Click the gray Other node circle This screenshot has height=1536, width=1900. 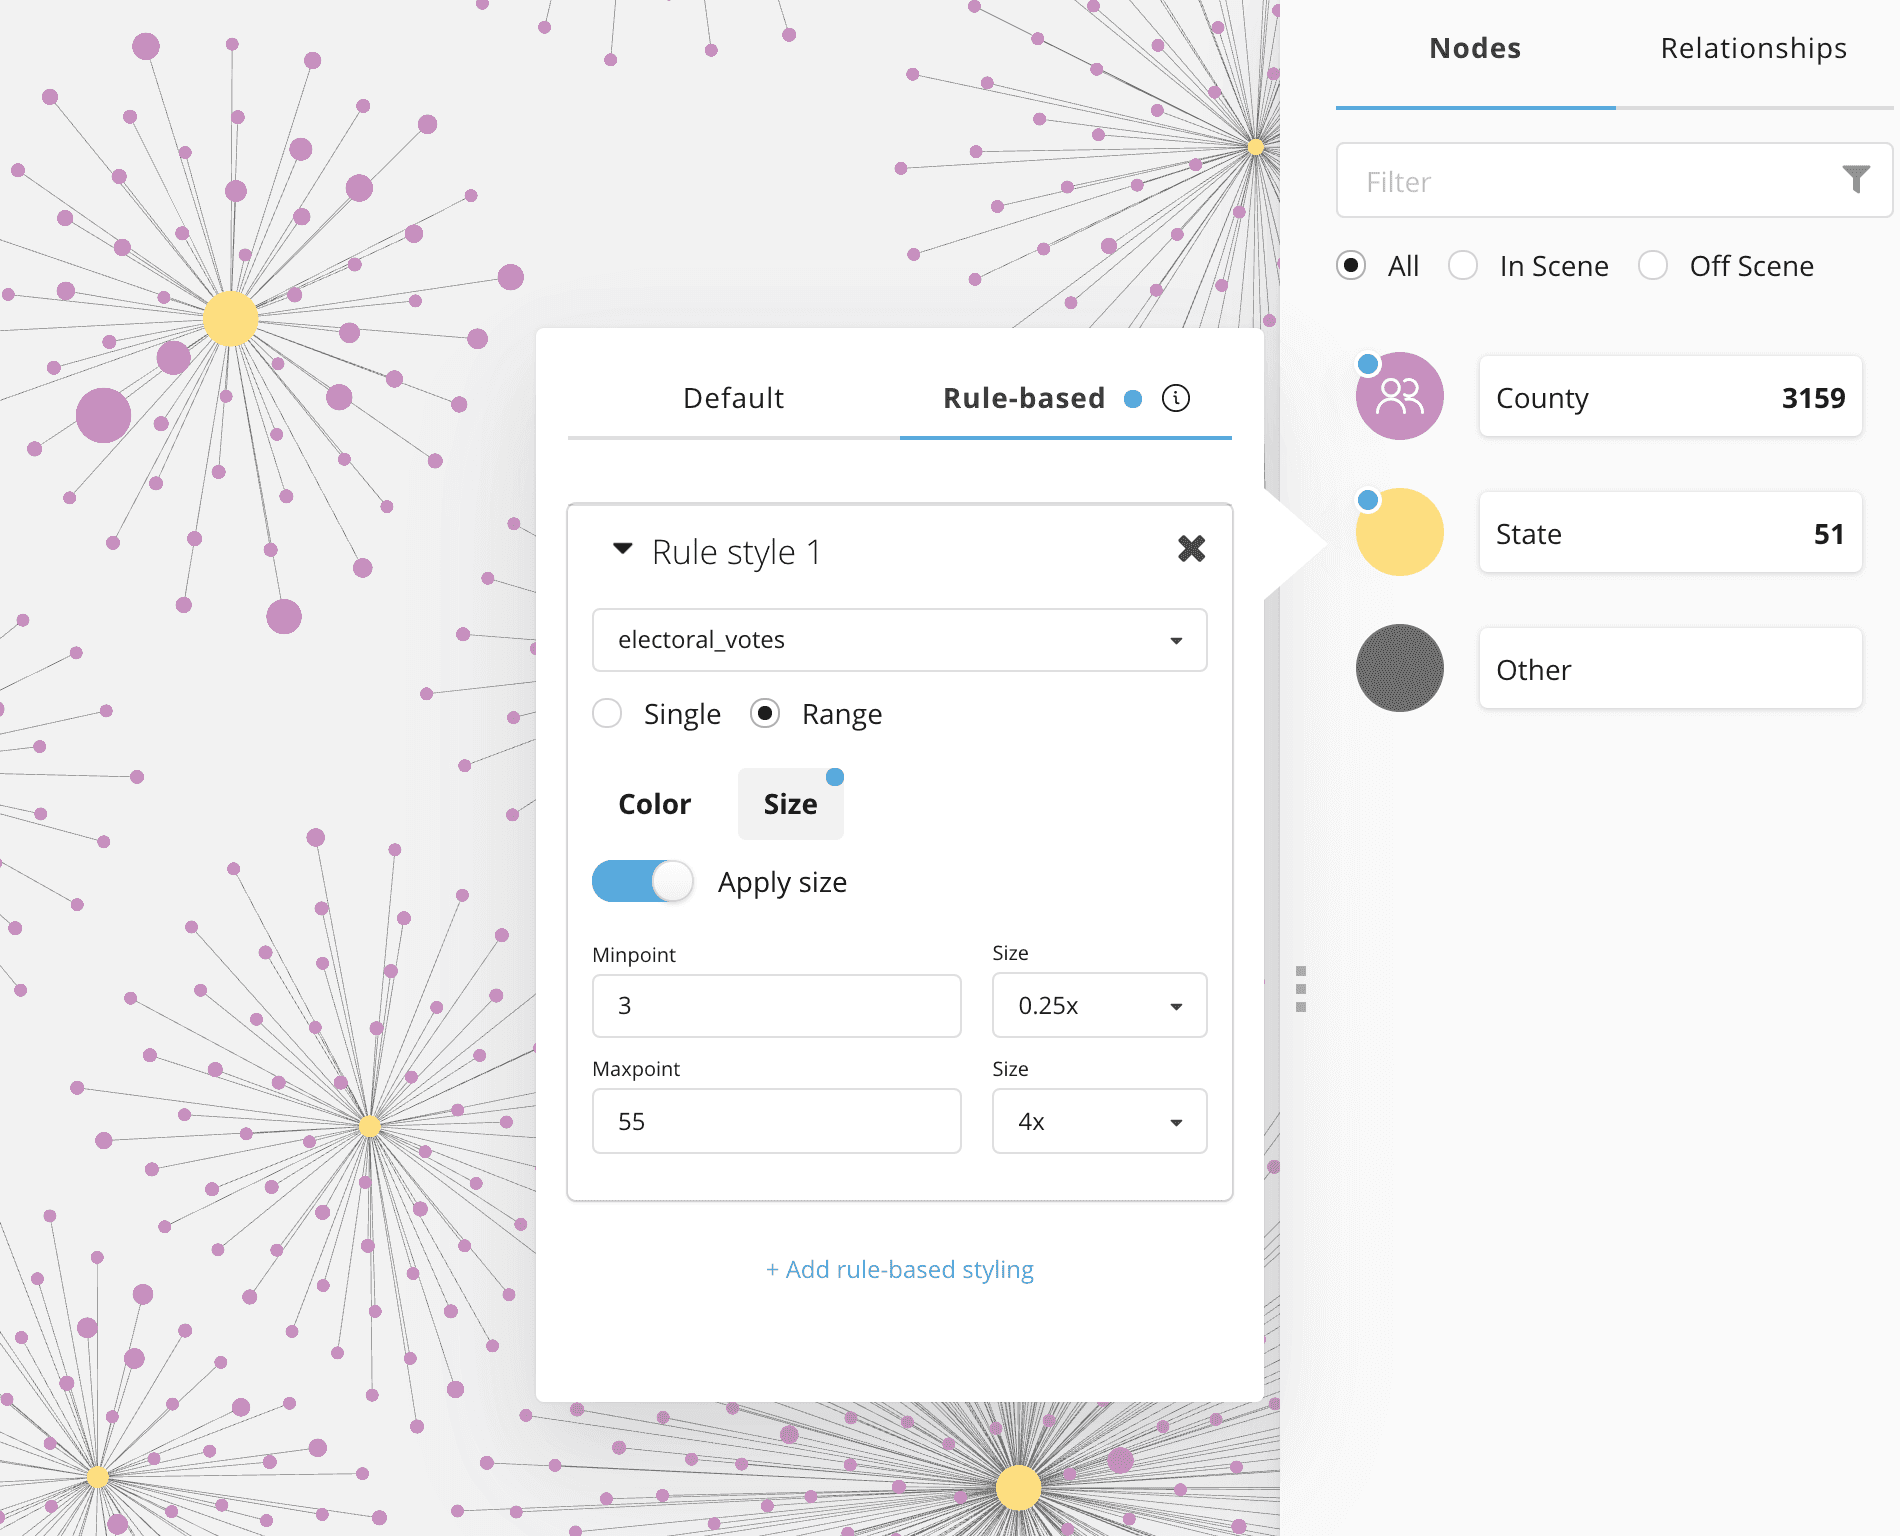click(x=1399, y=668)
